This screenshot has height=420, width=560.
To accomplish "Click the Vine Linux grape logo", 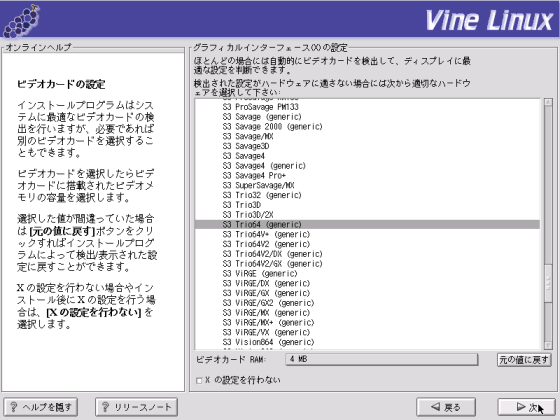I will (x=22, y=21).
